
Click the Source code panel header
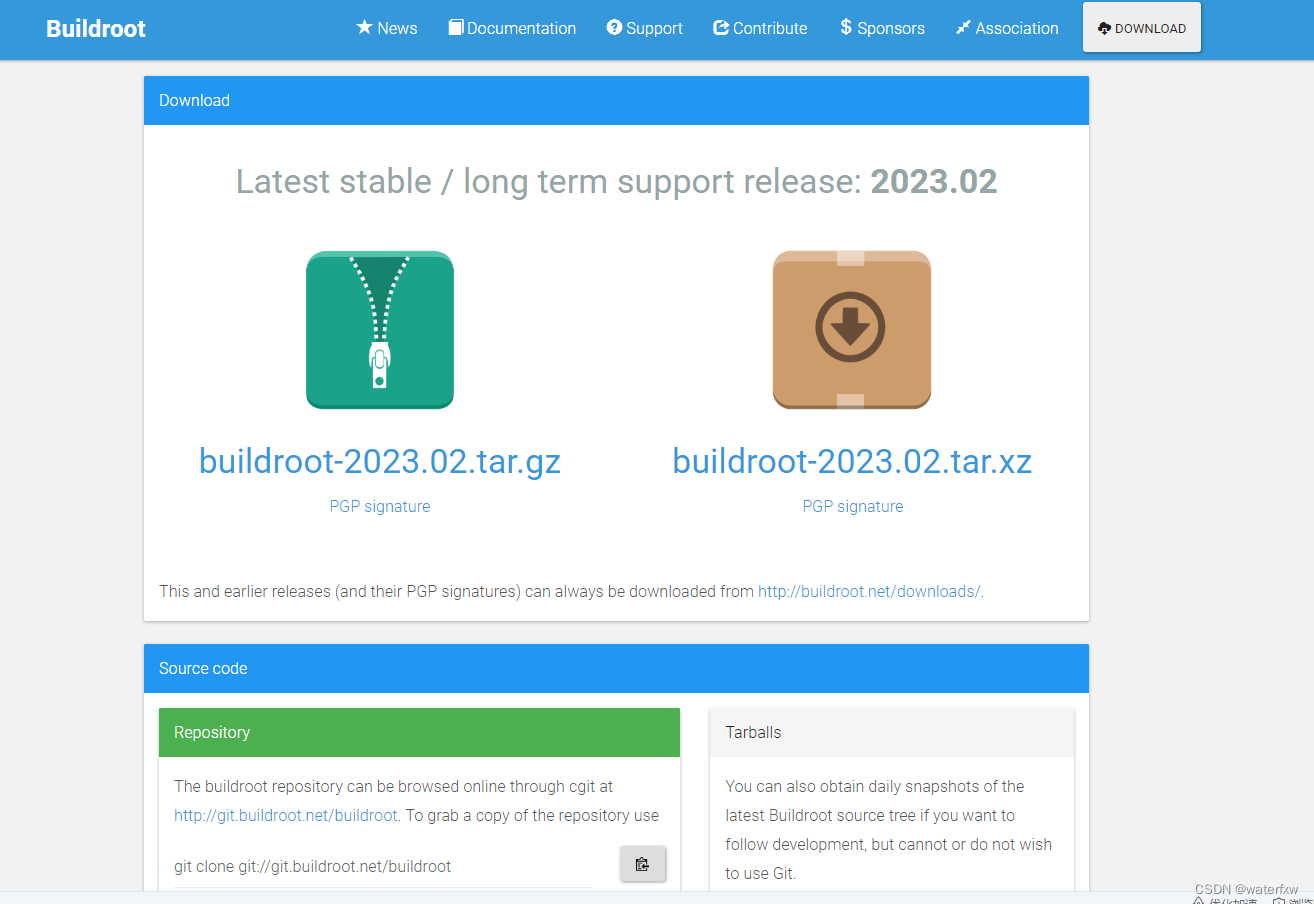coord(616,668)
